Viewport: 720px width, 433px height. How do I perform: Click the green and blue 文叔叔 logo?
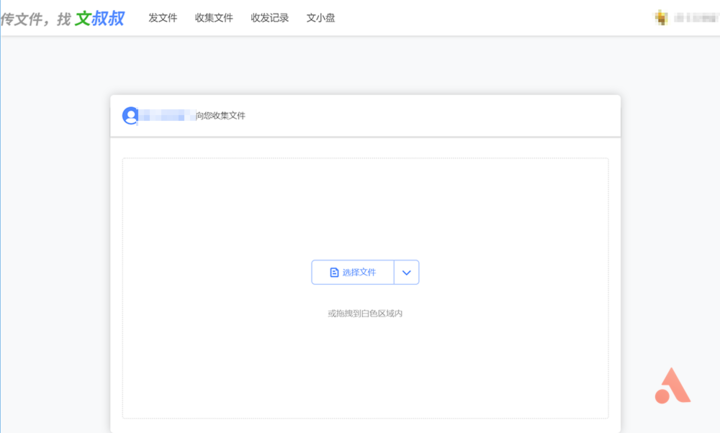(x=100, y=18)
